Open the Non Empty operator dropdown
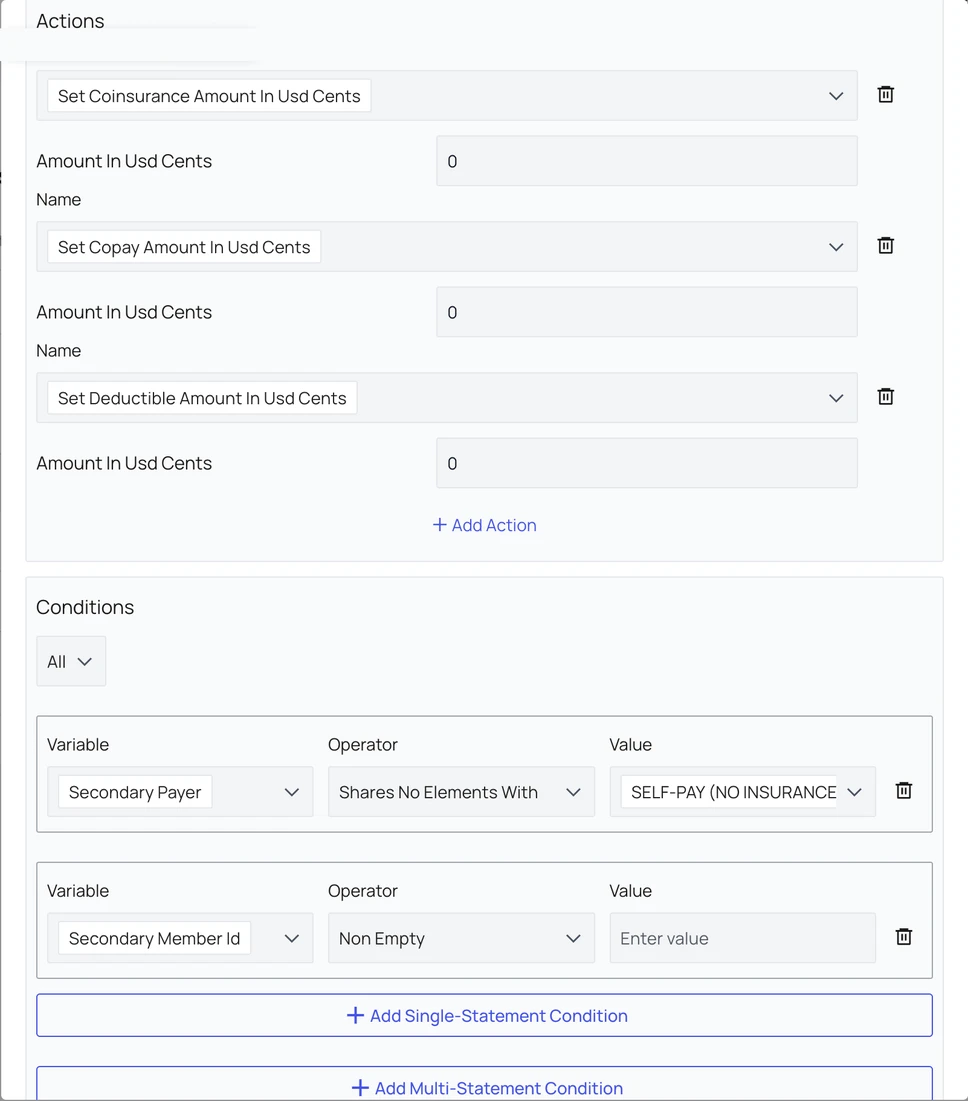Screen dimensions: 968x1101 click(461, 938)
